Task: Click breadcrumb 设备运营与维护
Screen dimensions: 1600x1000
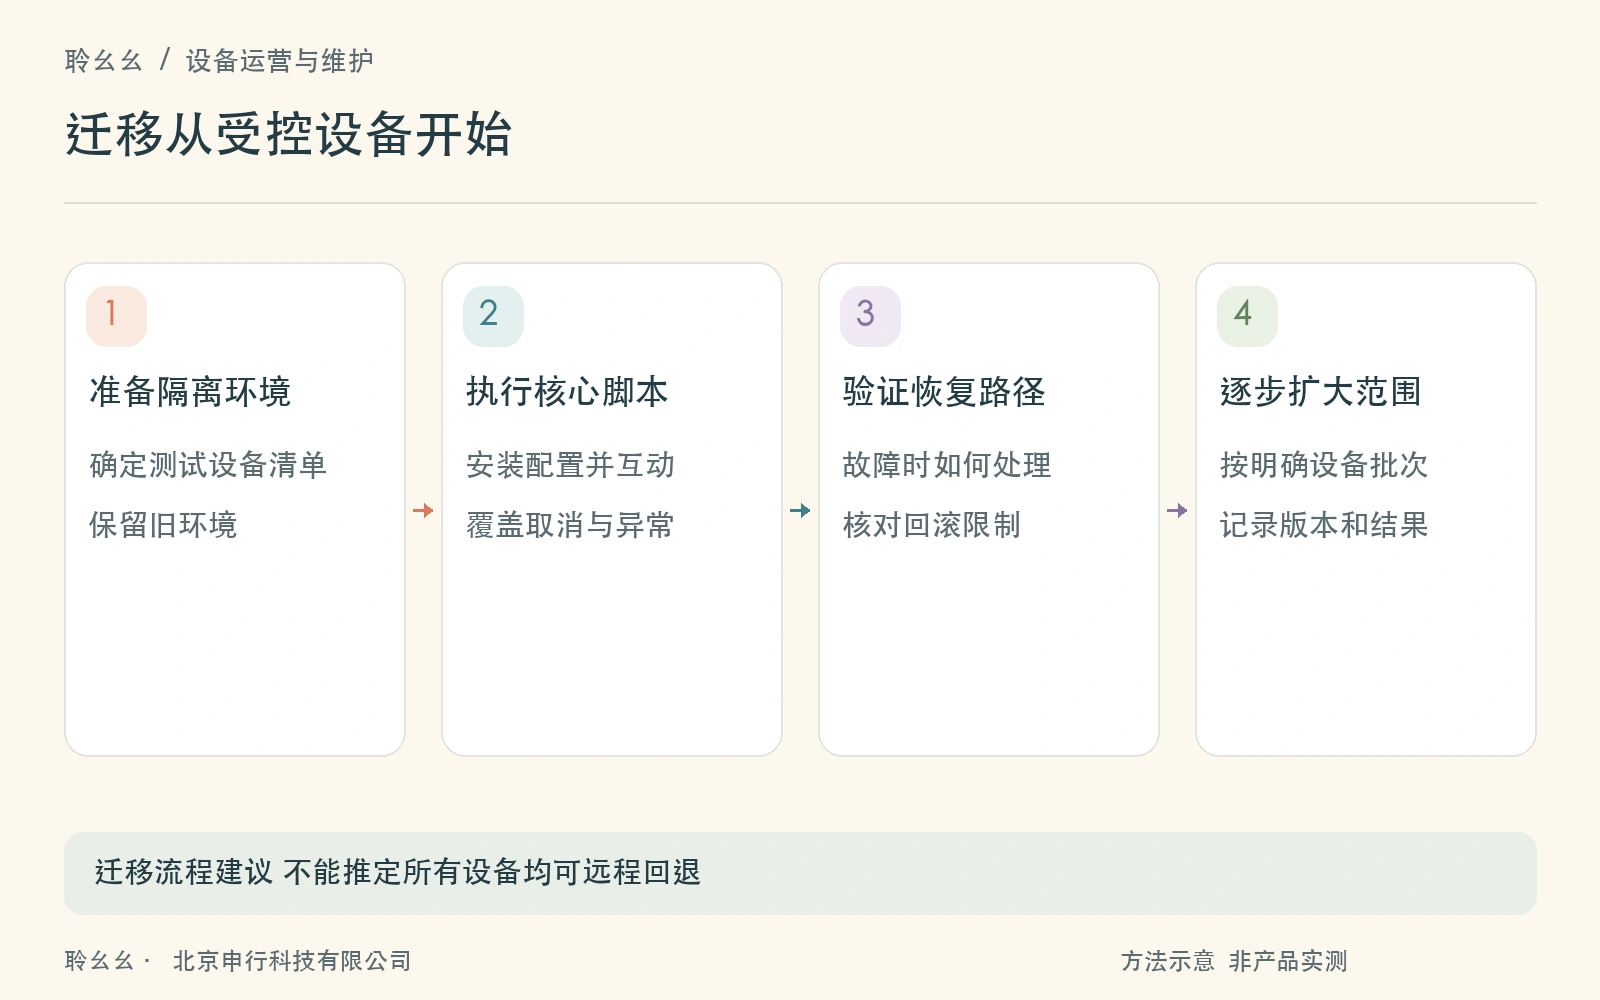Action: coord(280,61)
